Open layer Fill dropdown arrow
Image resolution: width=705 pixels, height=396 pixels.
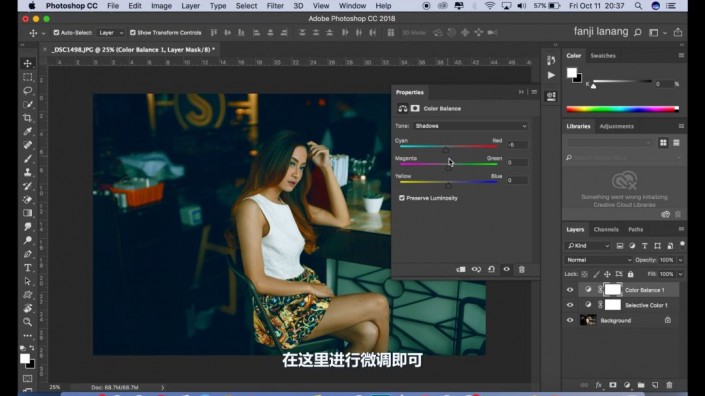click(680, 274)
